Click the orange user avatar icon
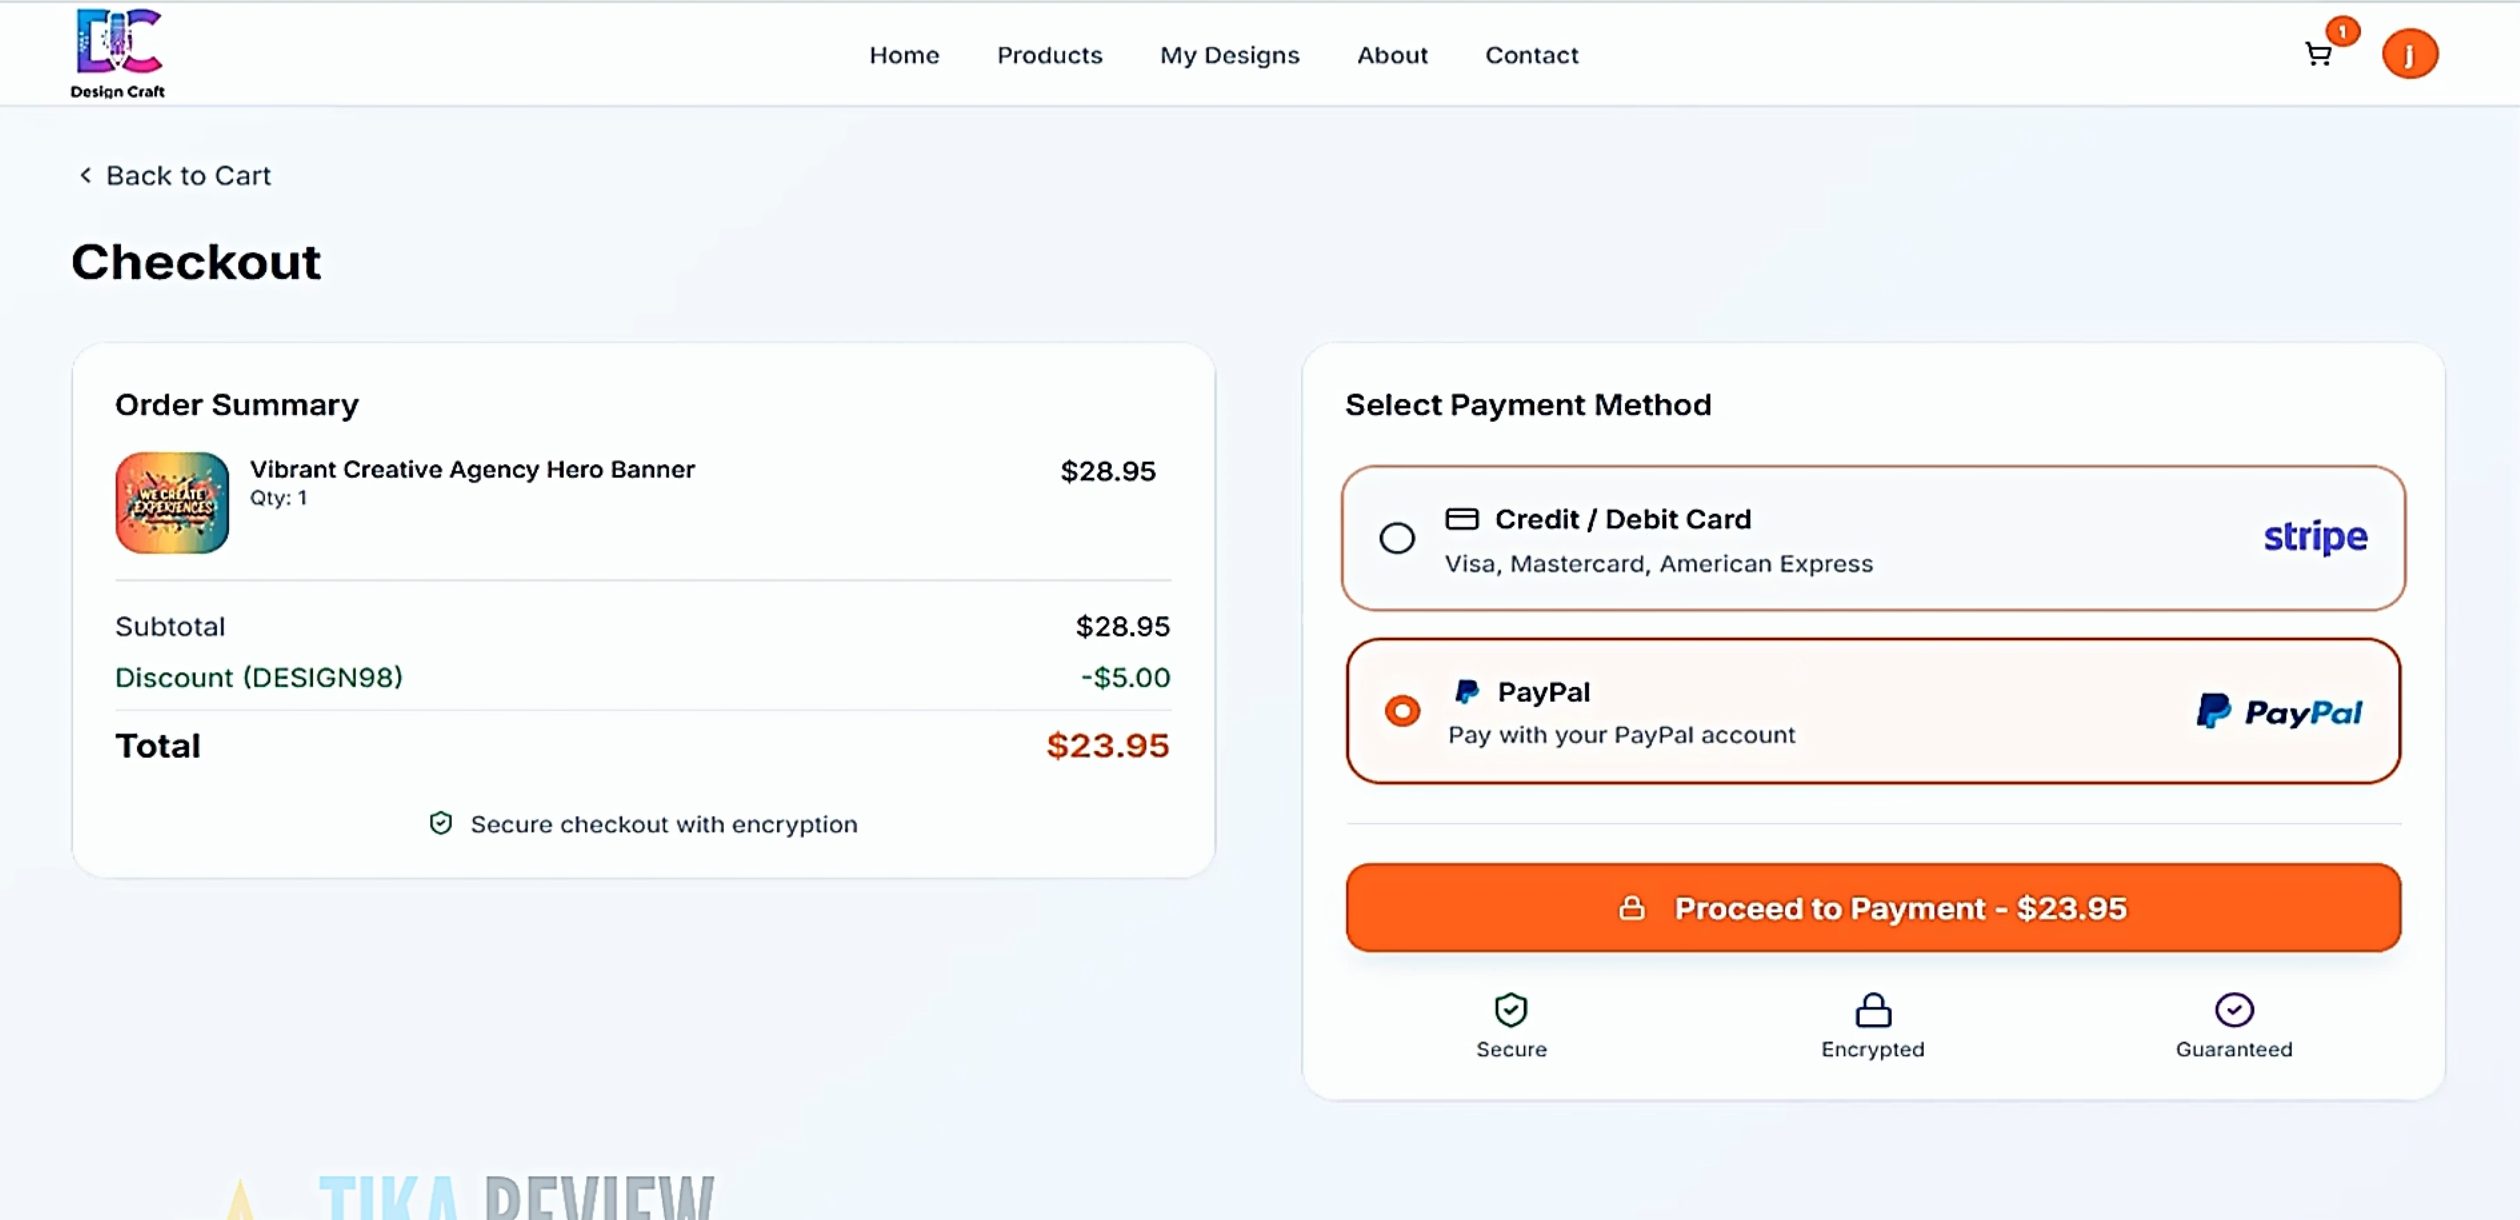 click(2409, 55)
